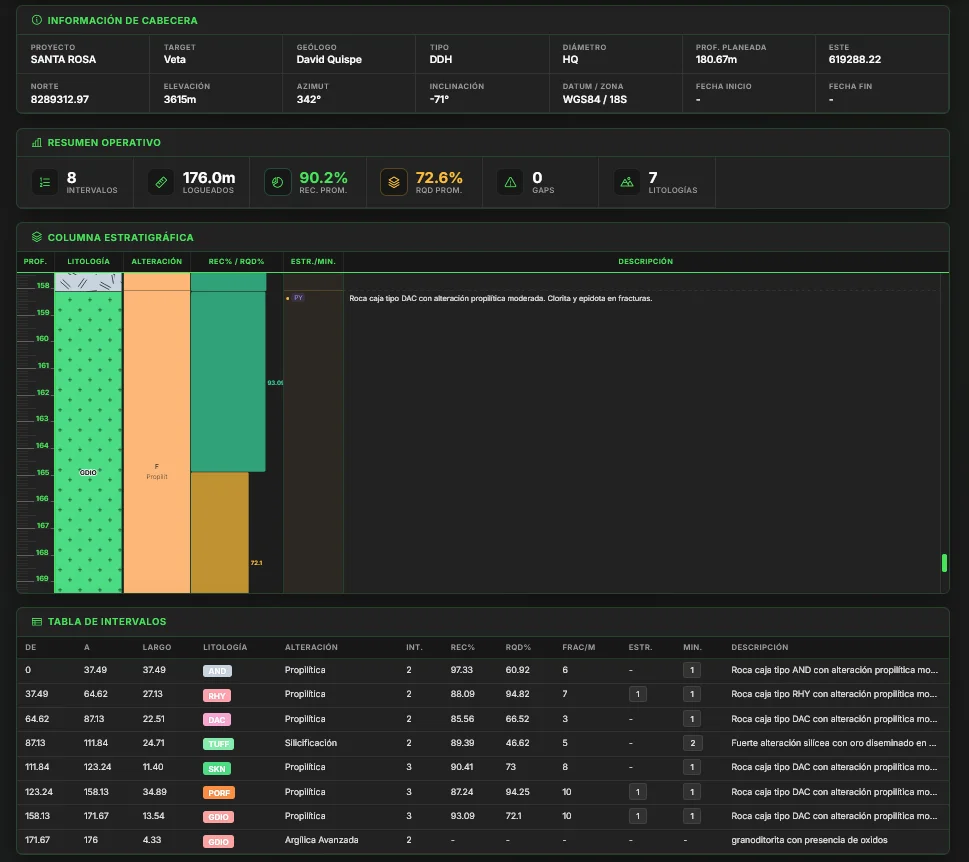
Task: Click the table icon beside Tabla de Intervalos
Action: pos(36,622)
